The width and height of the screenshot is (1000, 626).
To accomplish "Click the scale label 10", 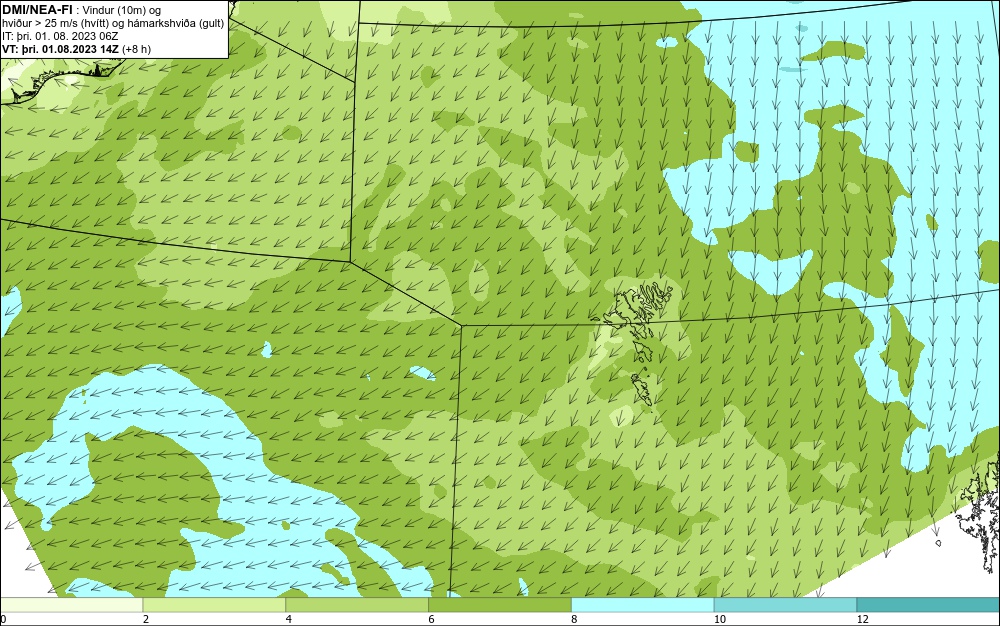I will [720, 619].
